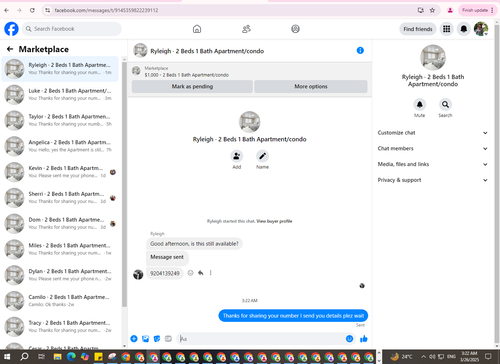The width and height of the screenshot is (500, 364).
Task: Open the Windows Start menu
Action: pos(7,357)
